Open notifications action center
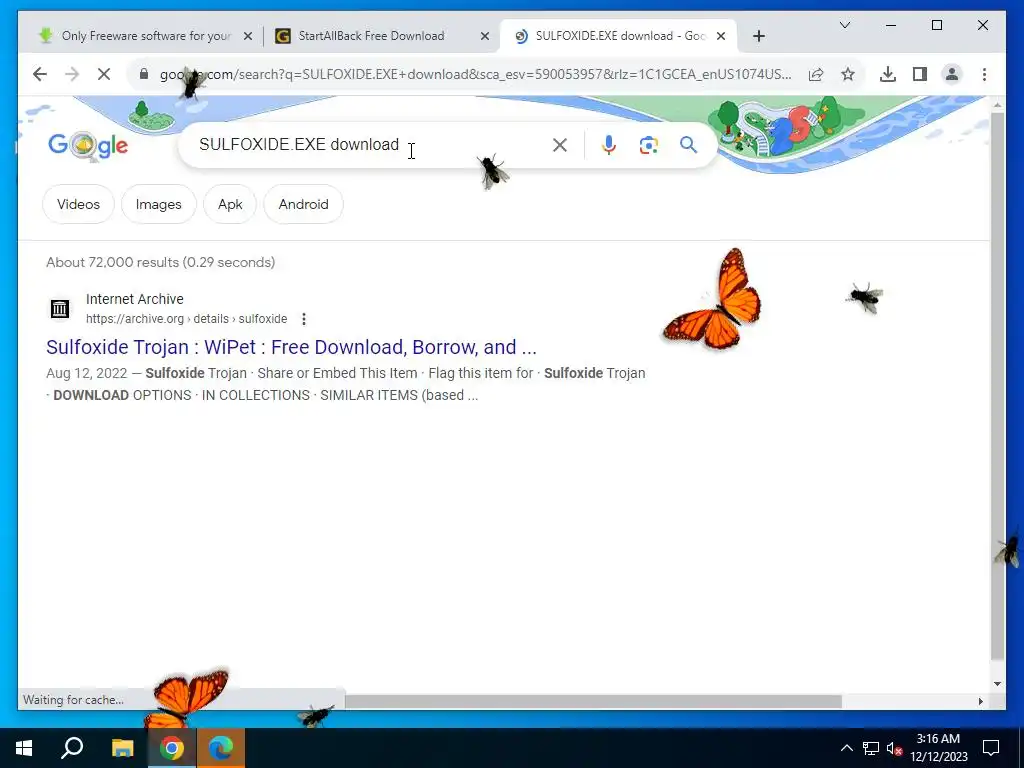1024x768 pixels. point(991,748)
